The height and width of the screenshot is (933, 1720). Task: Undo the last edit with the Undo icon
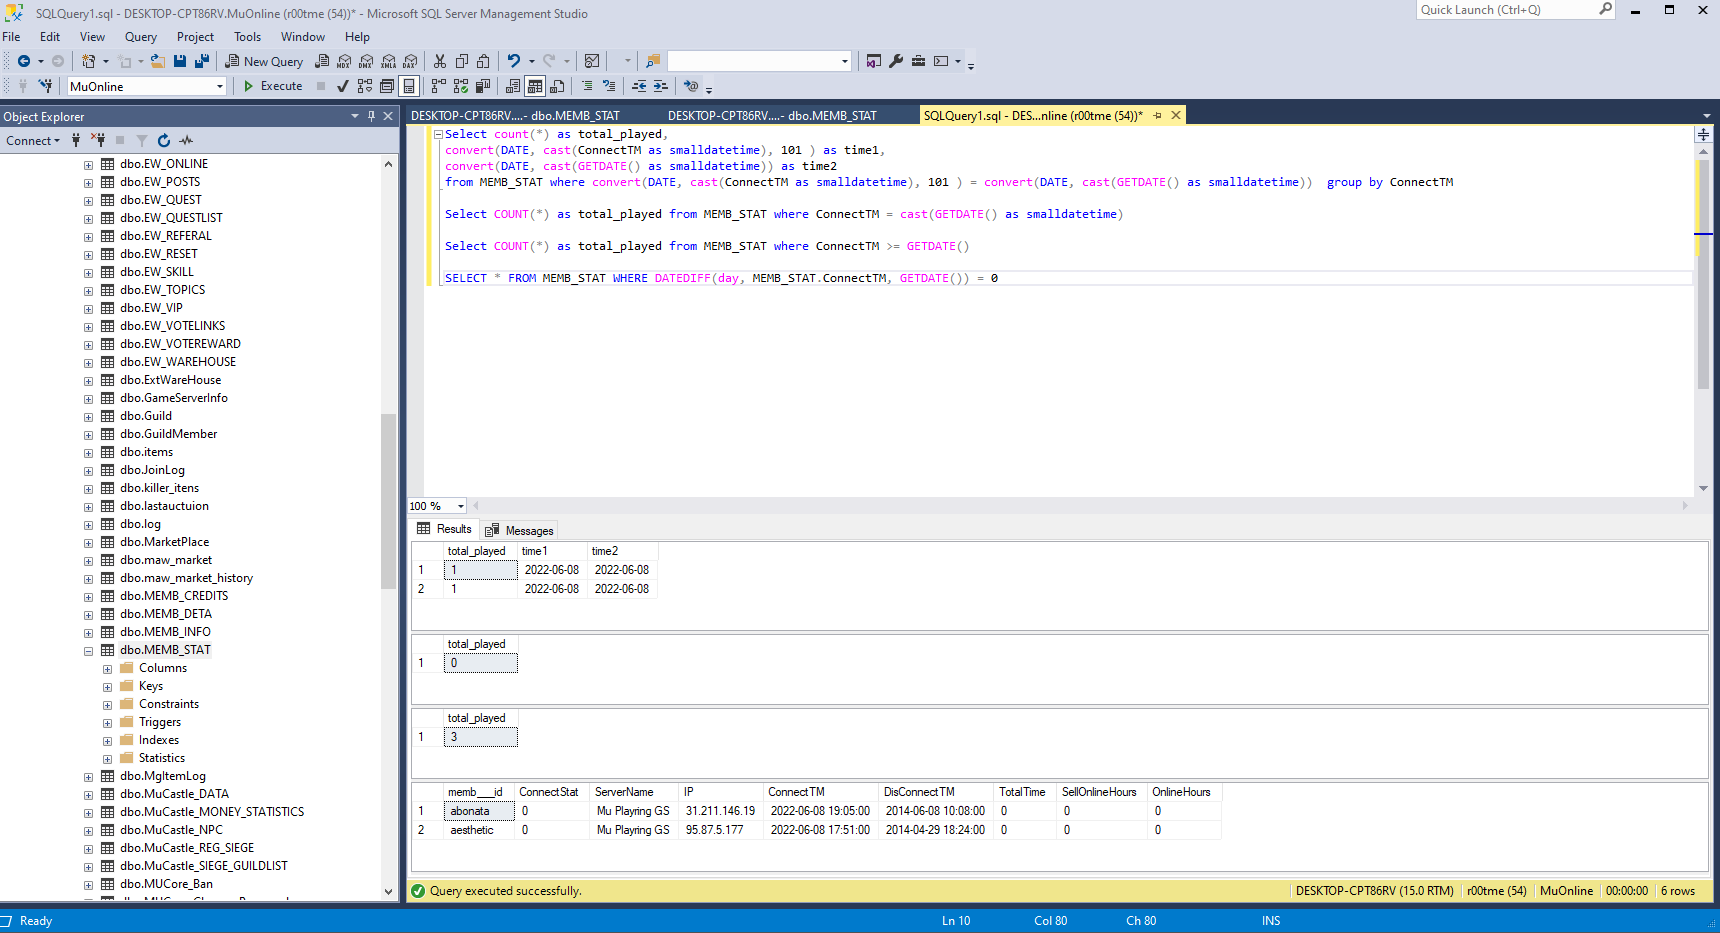point(514,61)
